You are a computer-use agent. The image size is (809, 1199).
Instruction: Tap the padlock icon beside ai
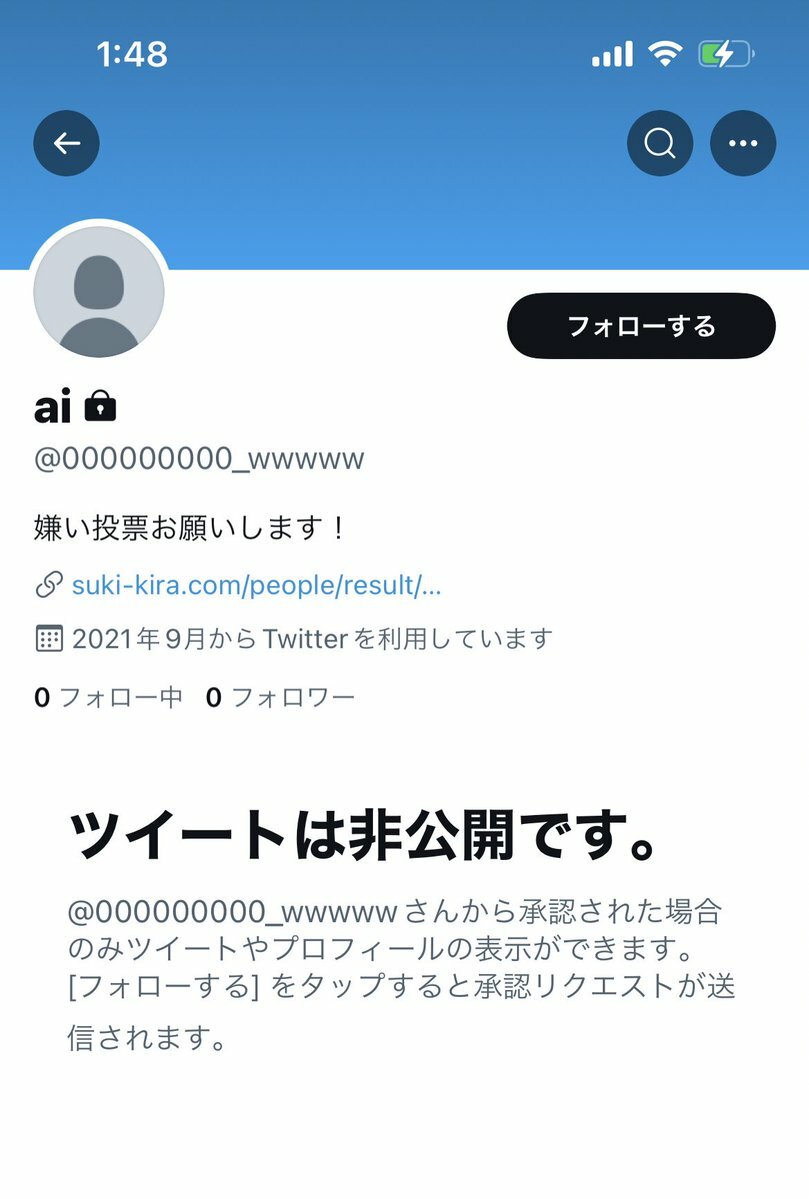[x=100, y=405]
